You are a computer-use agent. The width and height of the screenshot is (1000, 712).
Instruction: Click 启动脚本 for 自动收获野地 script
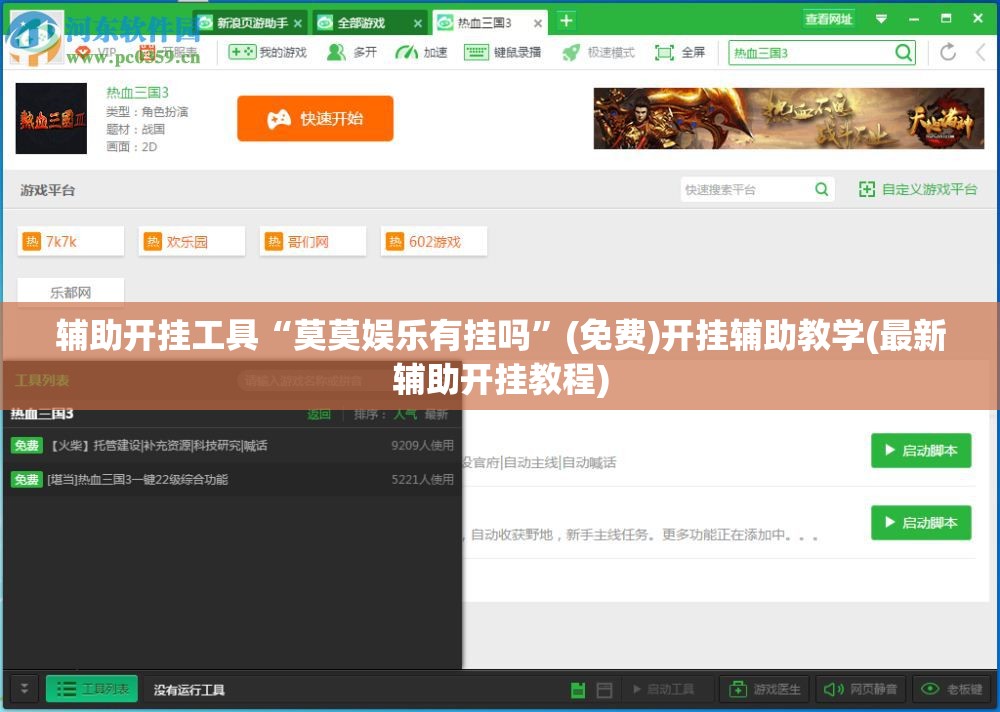point(921,523)
